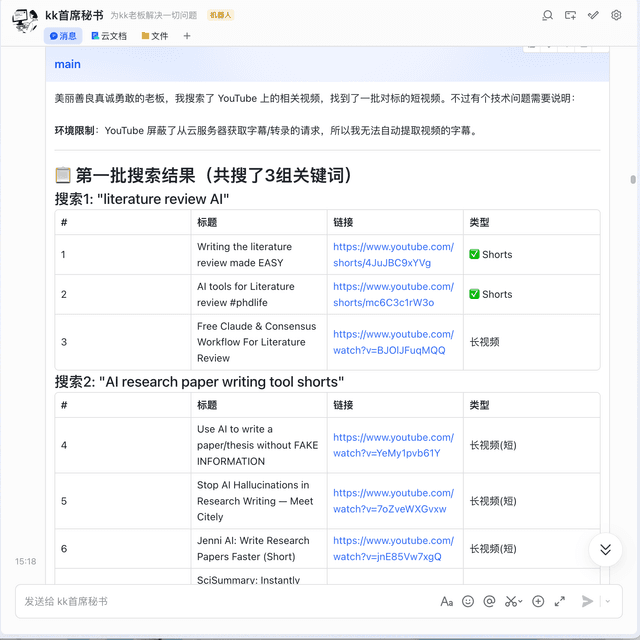
Task: Click the 机器人 badge
Action: click(x=220, y=16)
